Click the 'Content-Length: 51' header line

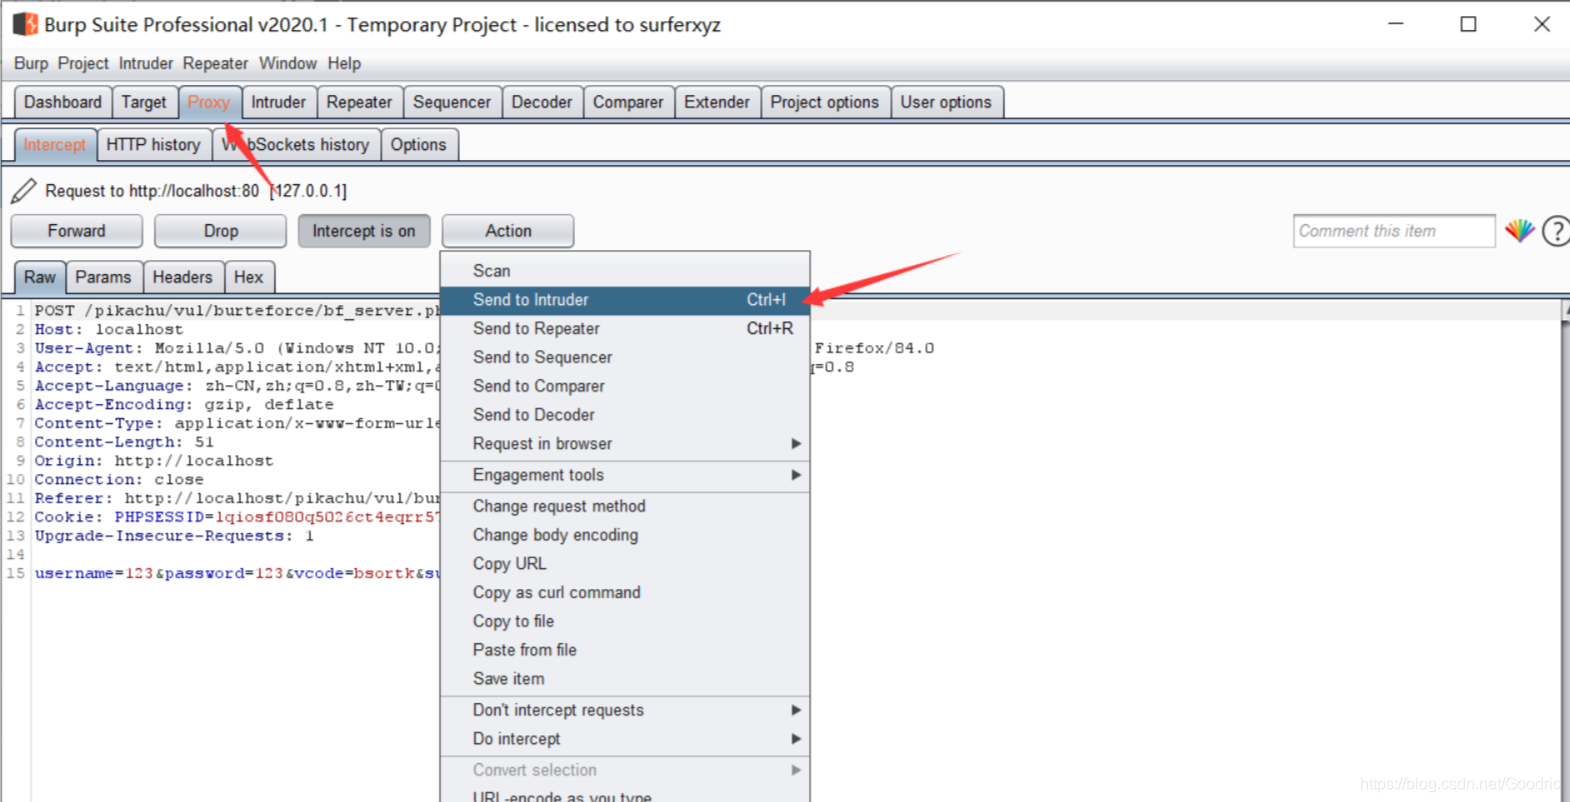(x=124, y=442)
